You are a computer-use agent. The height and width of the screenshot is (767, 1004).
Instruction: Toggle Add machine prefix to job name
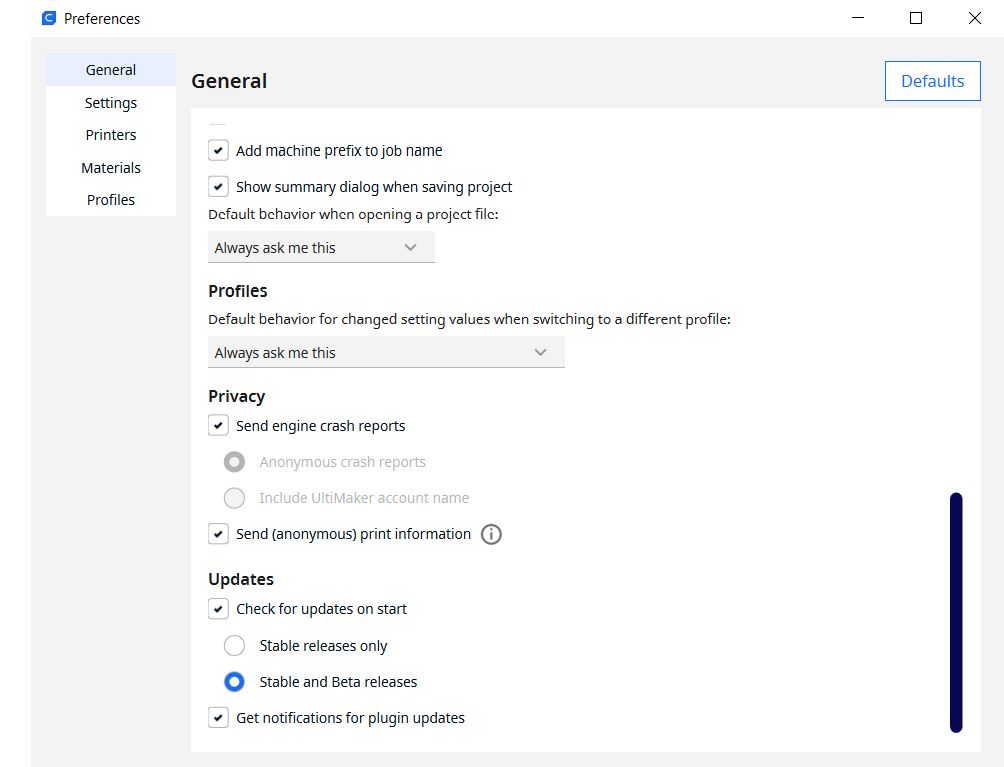tap(218, 150)
